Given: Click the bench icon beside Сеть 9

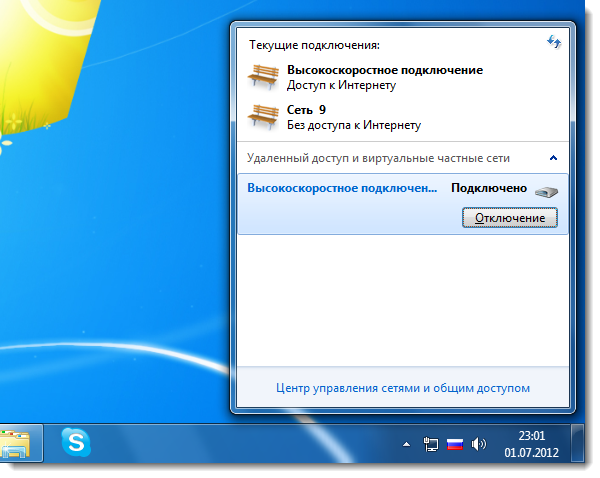Looking at the screenshot, I should point(263,117).
